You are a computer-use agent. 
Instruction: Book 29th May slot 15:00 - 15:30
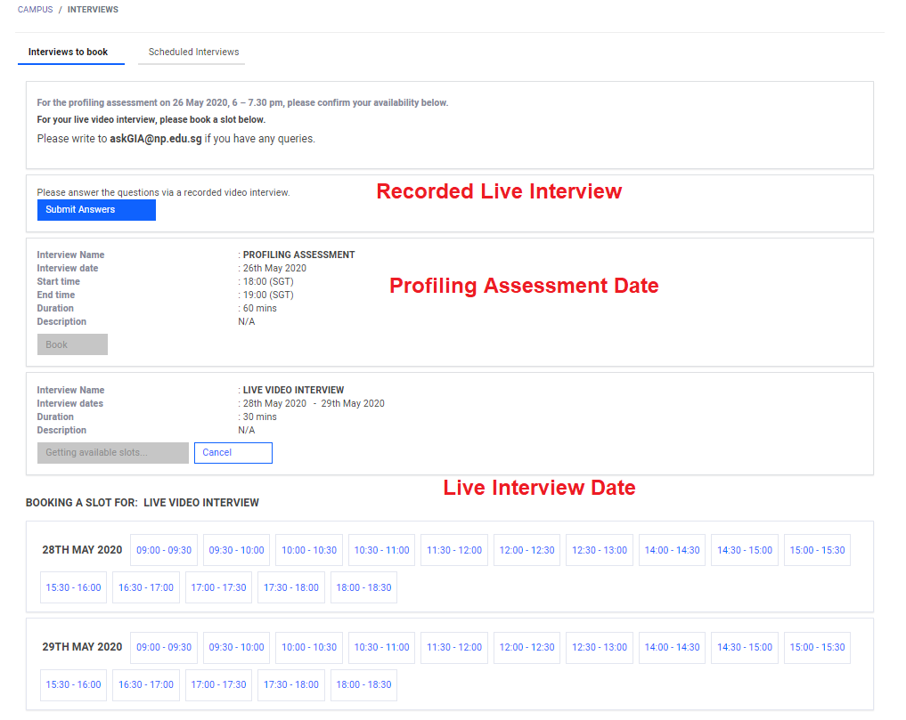(818, 647)
